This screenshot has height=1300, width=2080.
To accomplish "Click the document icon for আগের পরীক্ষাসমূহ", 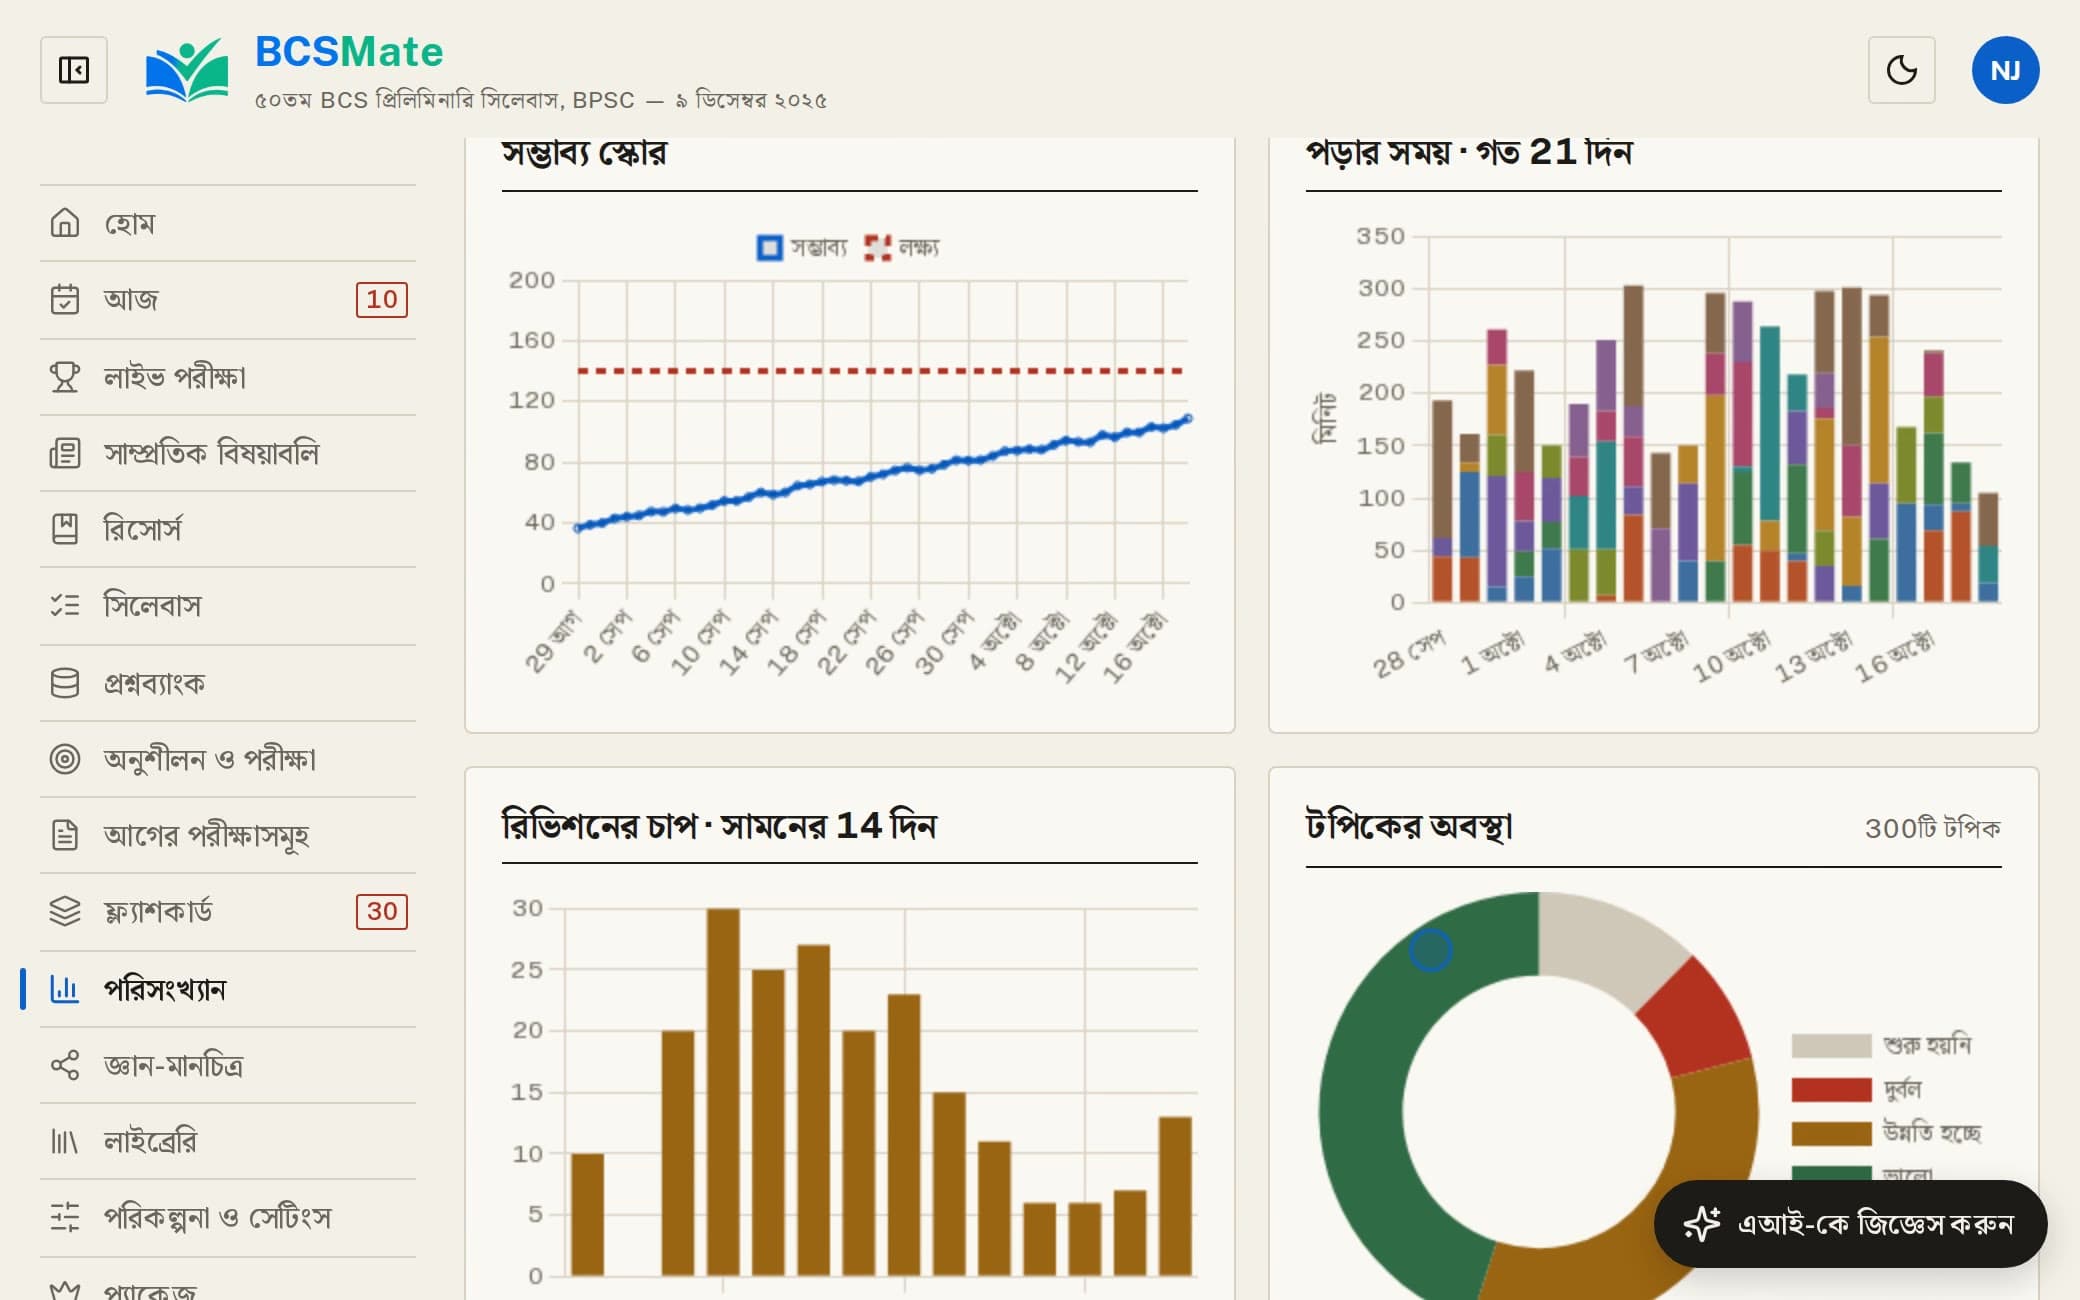I will click(65, 834).
